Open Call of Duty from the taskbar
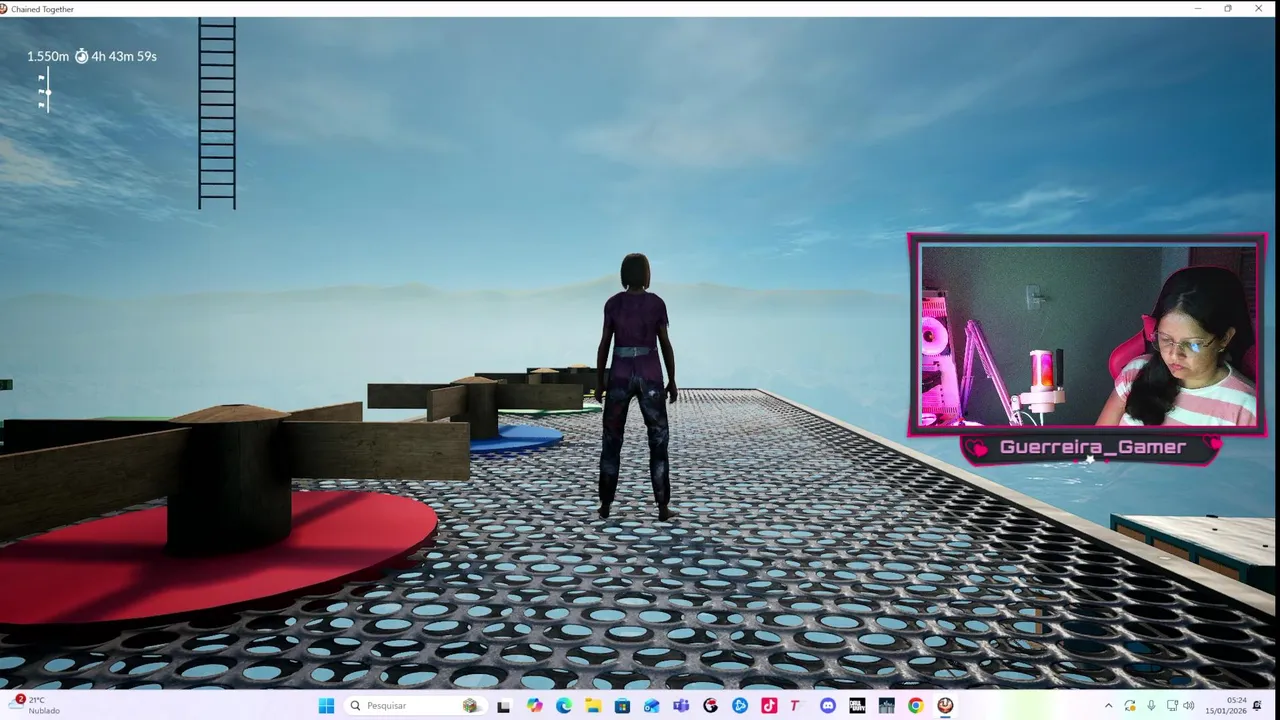 point(857,706)
